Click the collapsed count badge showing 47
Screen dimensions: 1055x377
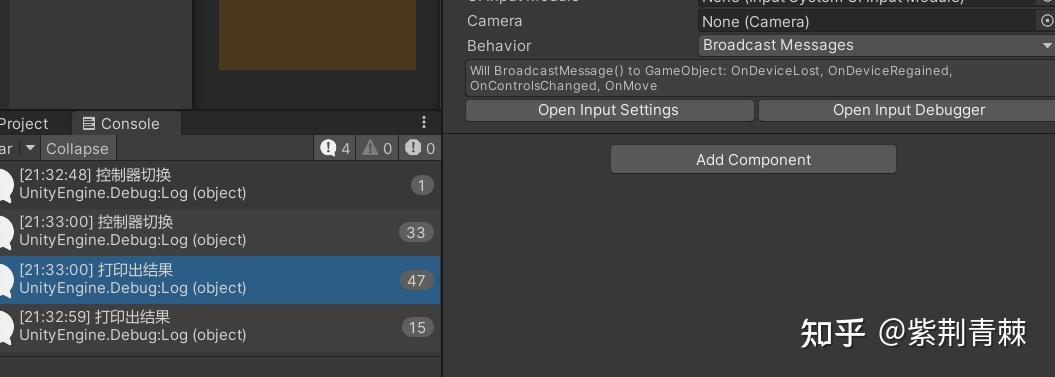(x=416, y=280)
